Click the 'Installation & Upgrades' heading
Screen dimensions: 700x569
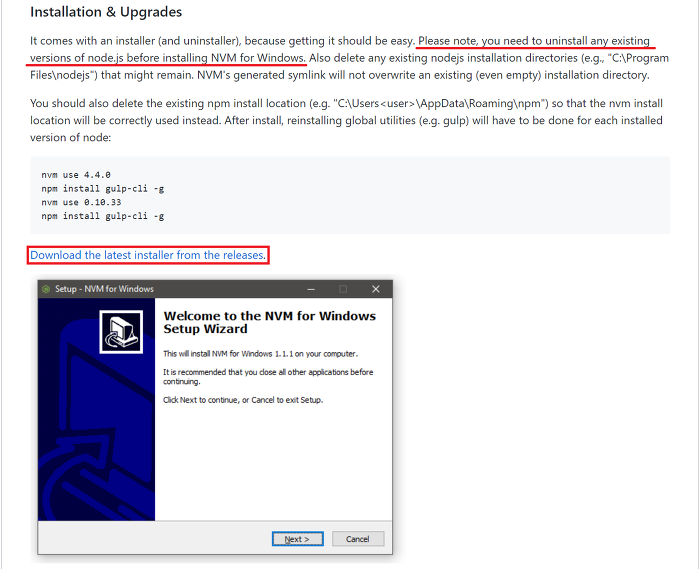coord(106,12)
